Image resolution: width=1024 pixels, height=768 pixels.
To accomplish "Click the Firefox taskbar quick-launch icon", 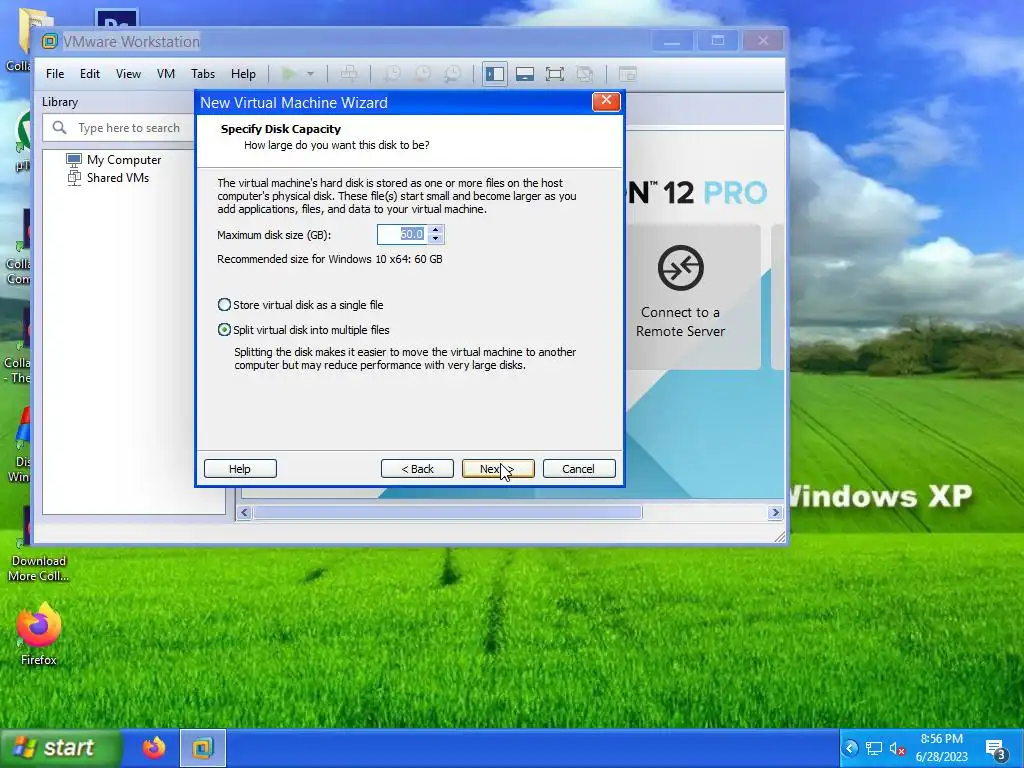I will [x=154, y=748].
